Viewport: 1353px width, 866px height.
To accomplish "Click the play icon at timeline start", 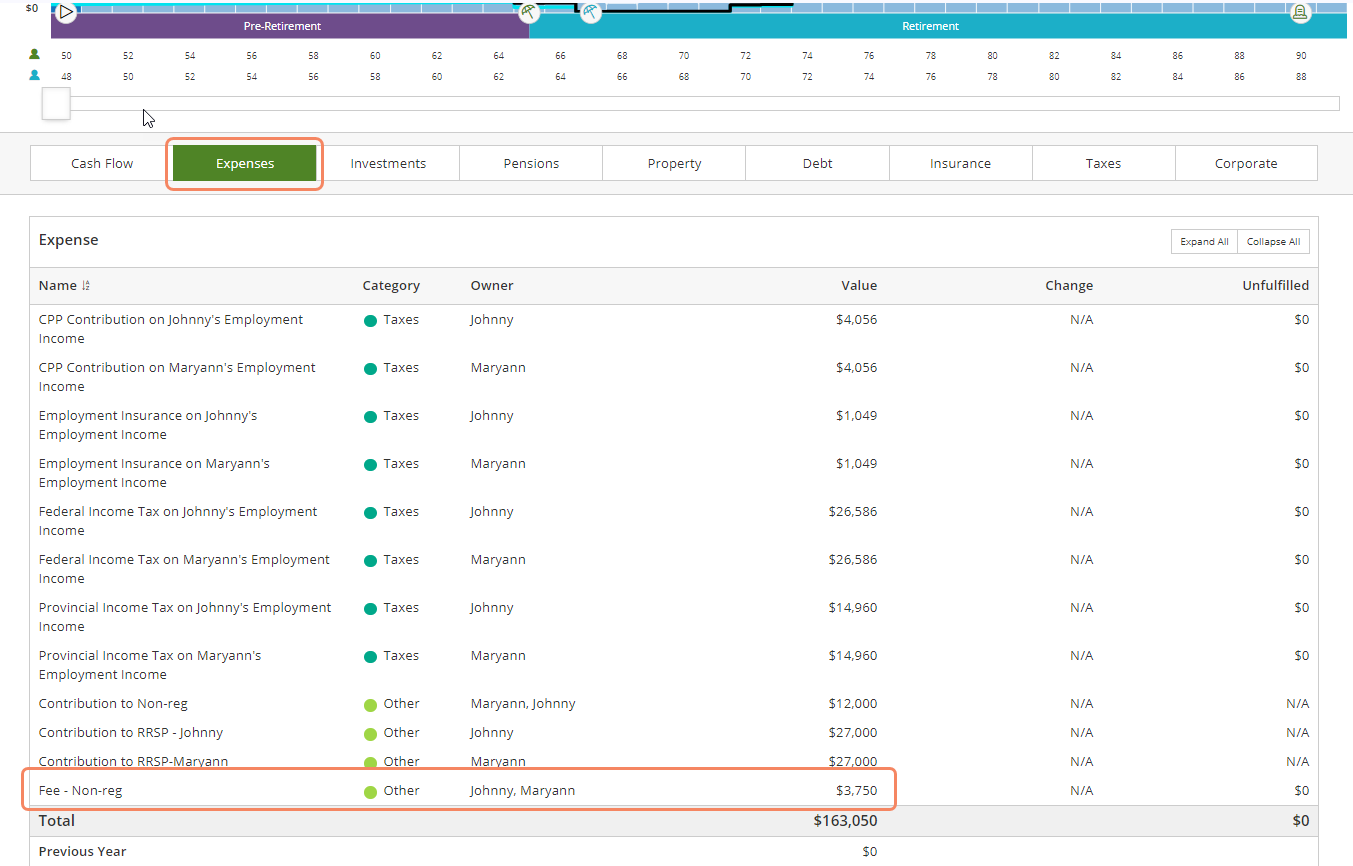I will (66, 13).
